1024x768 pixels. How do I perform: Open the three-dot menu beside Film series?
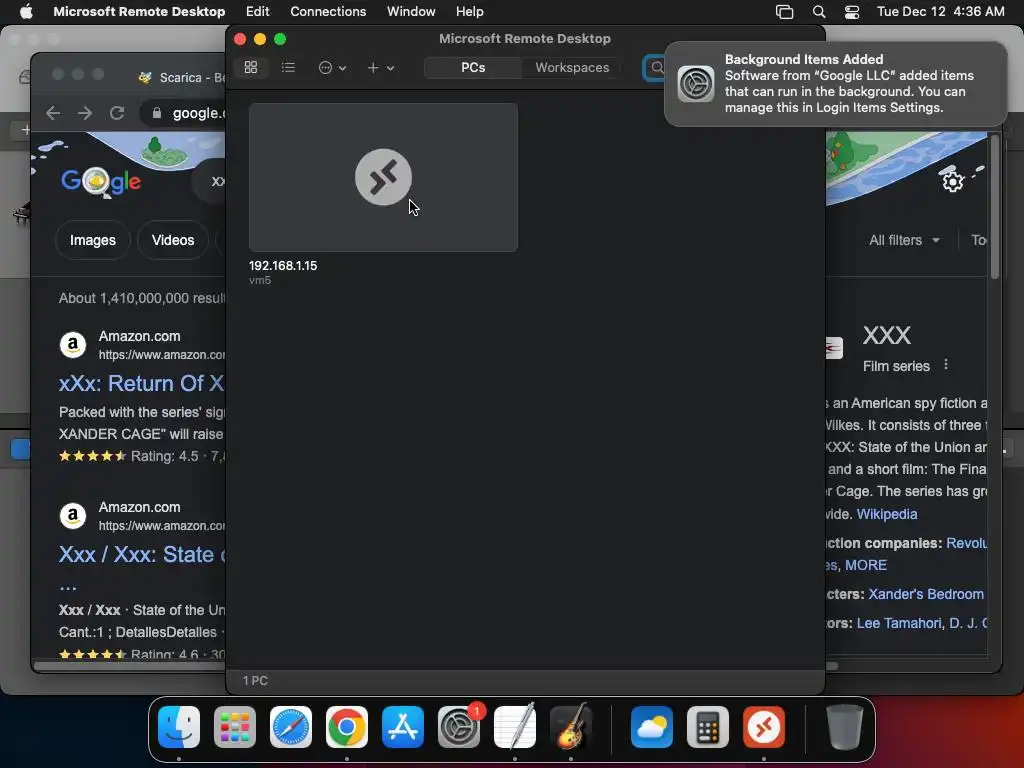[946, 365]
